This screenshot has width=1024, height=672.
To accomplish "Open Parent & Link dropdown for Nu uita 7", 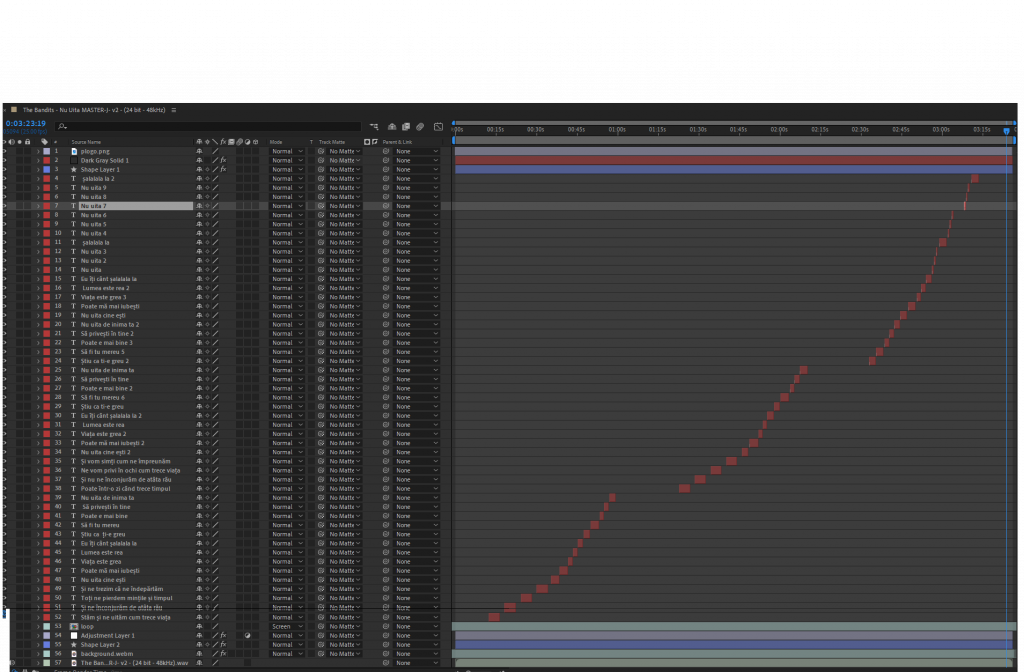I will point(417,206).
